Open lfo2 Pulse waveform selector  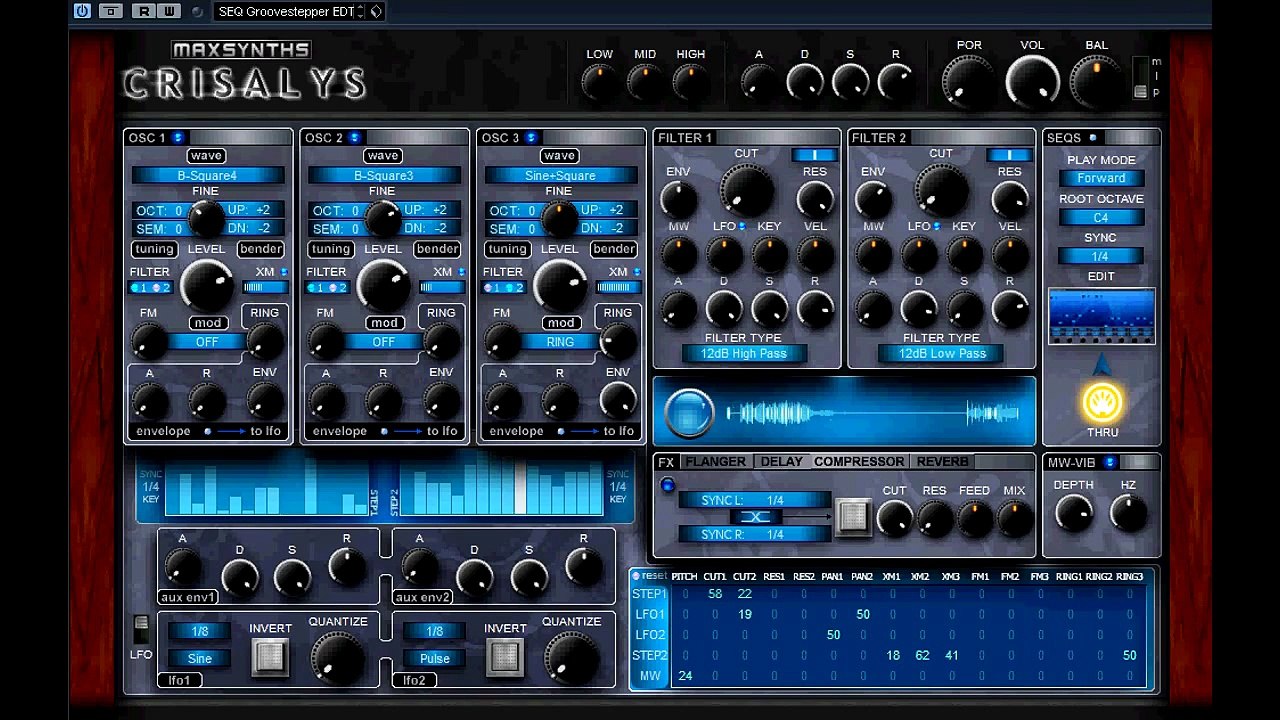(x=435, y=658)
